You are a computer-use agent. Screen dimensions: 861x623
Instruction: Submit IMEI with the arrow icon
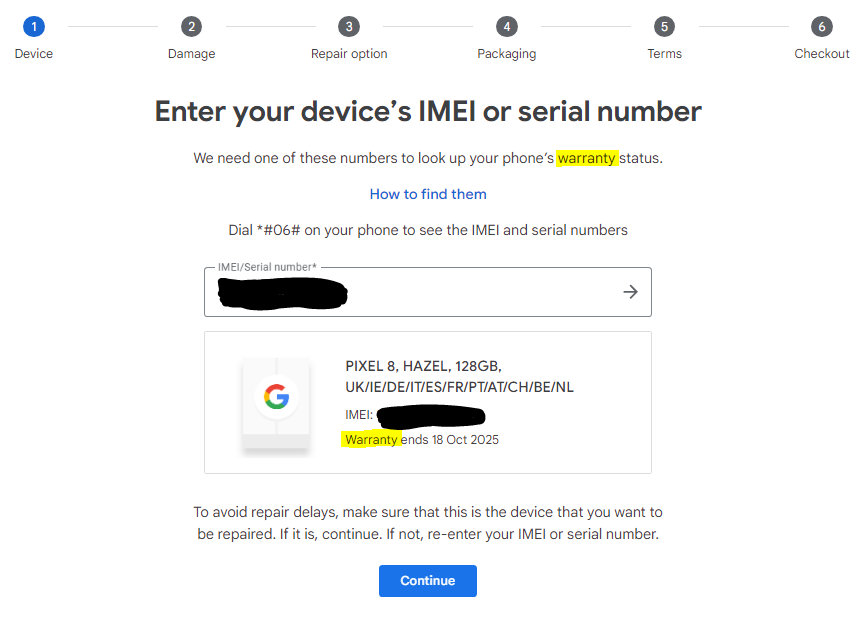(630, 292)
